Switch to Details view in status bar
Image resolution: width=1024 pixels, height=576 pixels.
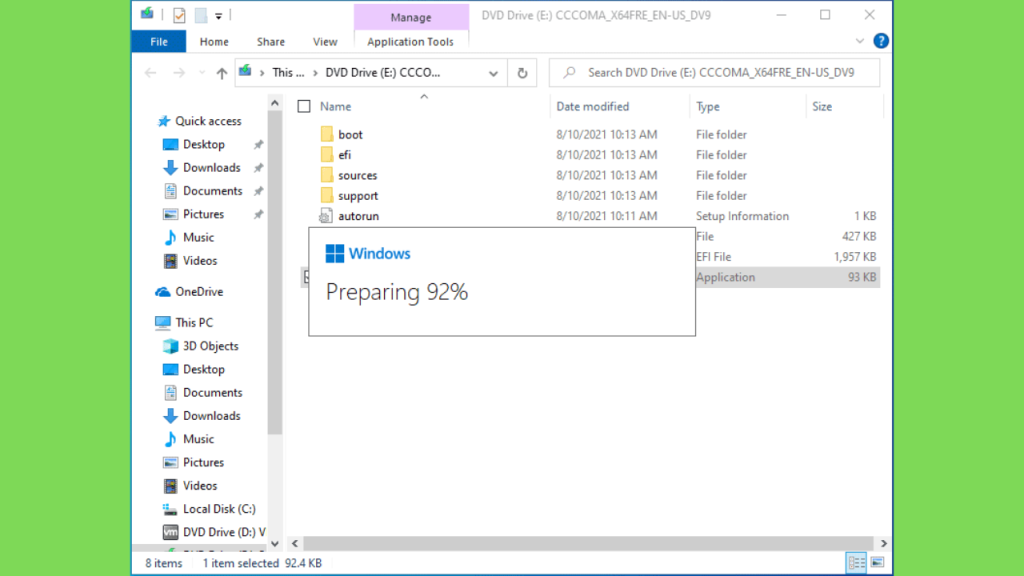[856, 562]
